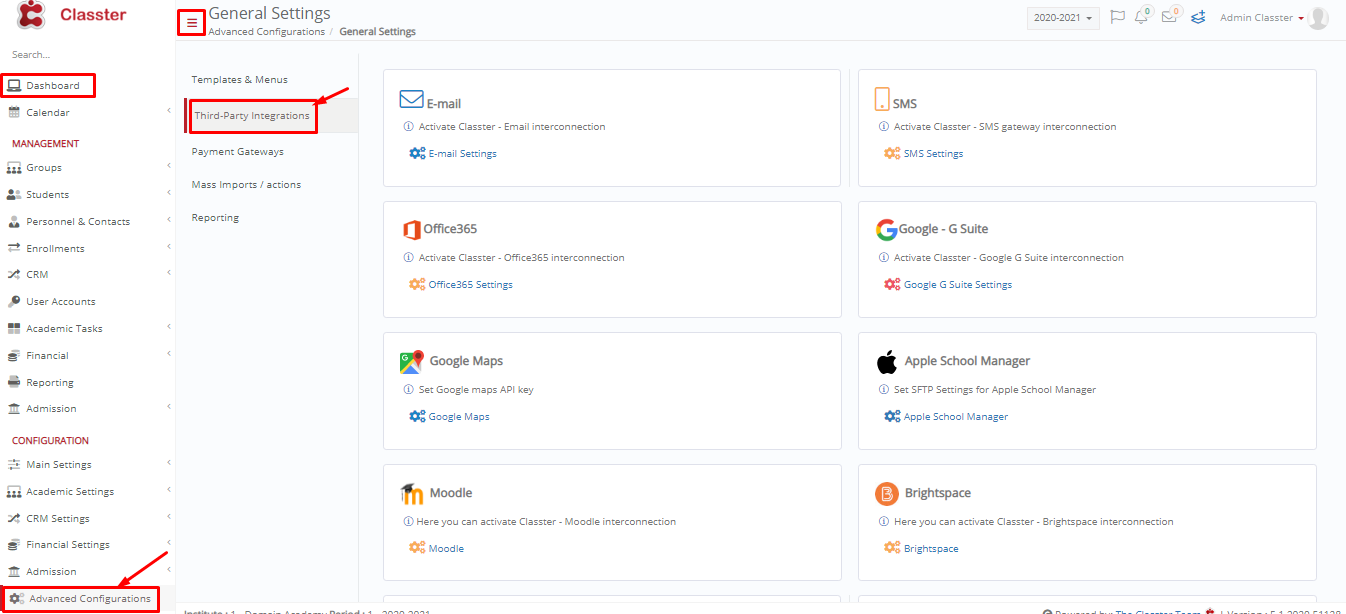Click the E-mail envelope card icon

pos(411,99)
